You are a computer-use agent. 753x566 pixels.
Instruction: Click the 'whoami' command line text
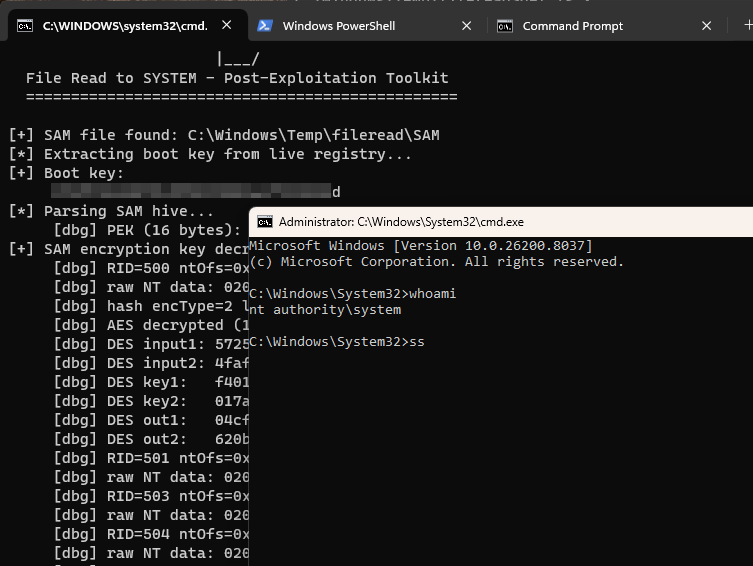tap(432, 293)
